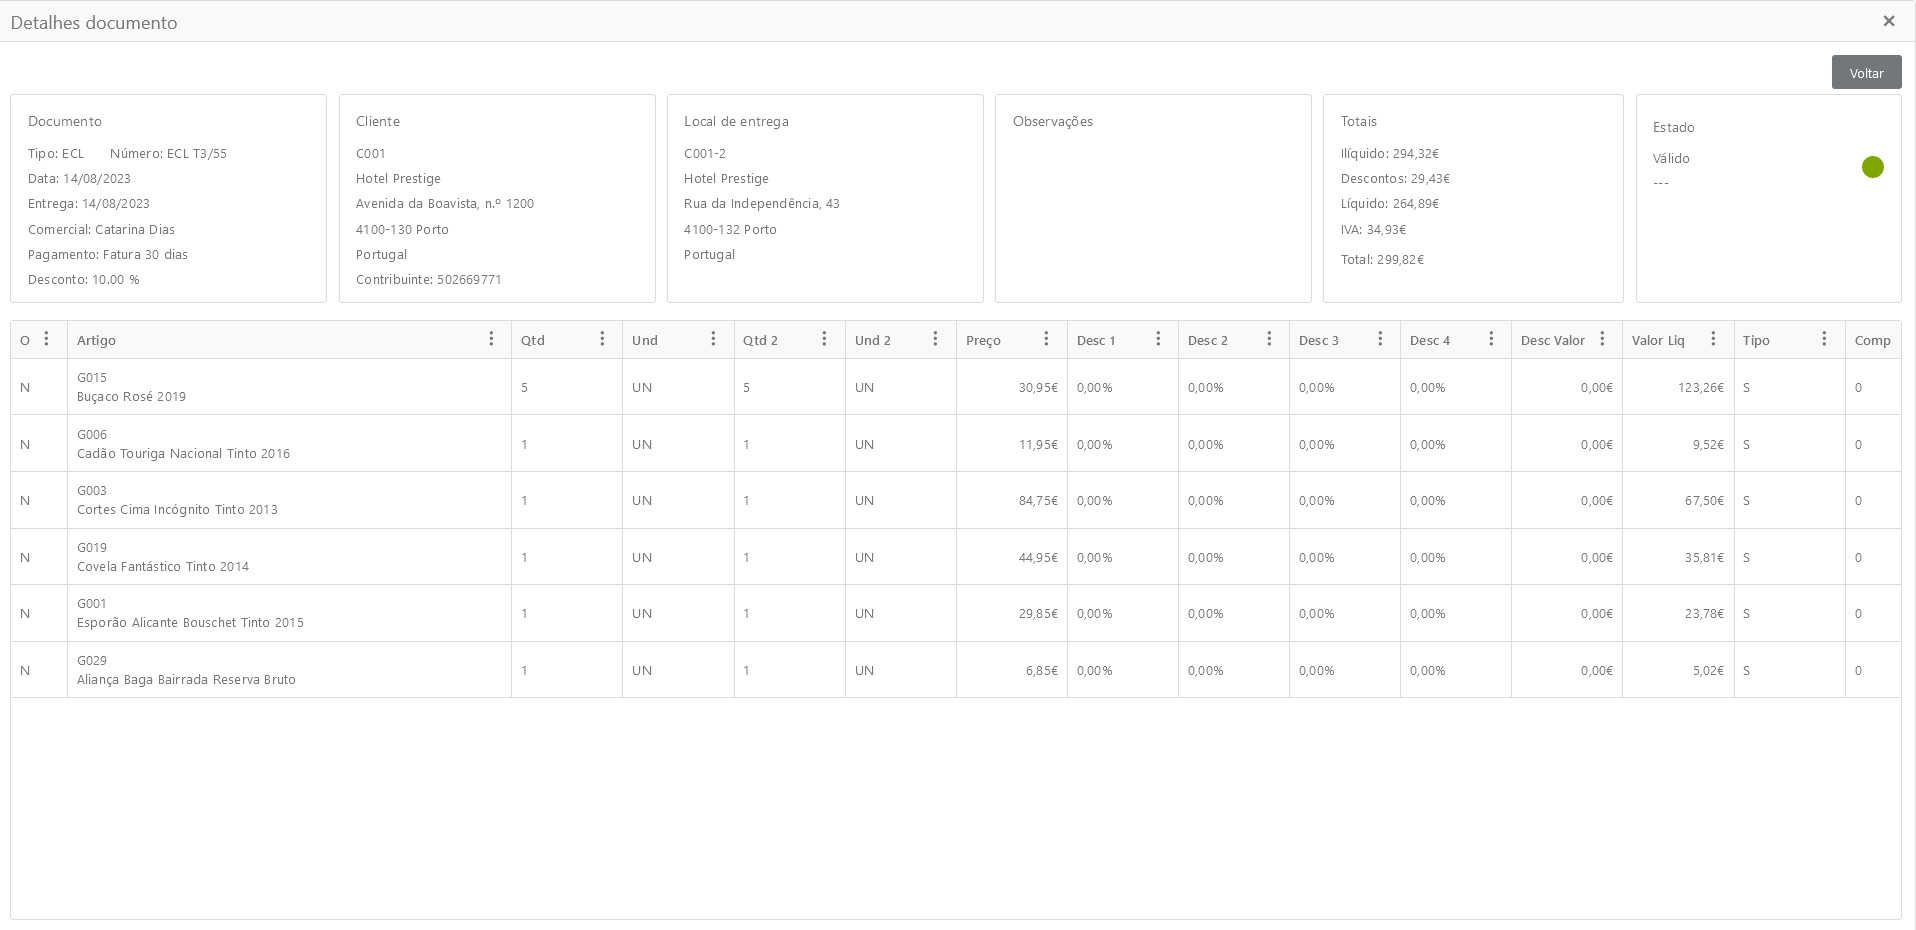Open the Desc 4 column options menu
Viewport: 1916px width, 930px height.
[1491, 339]
